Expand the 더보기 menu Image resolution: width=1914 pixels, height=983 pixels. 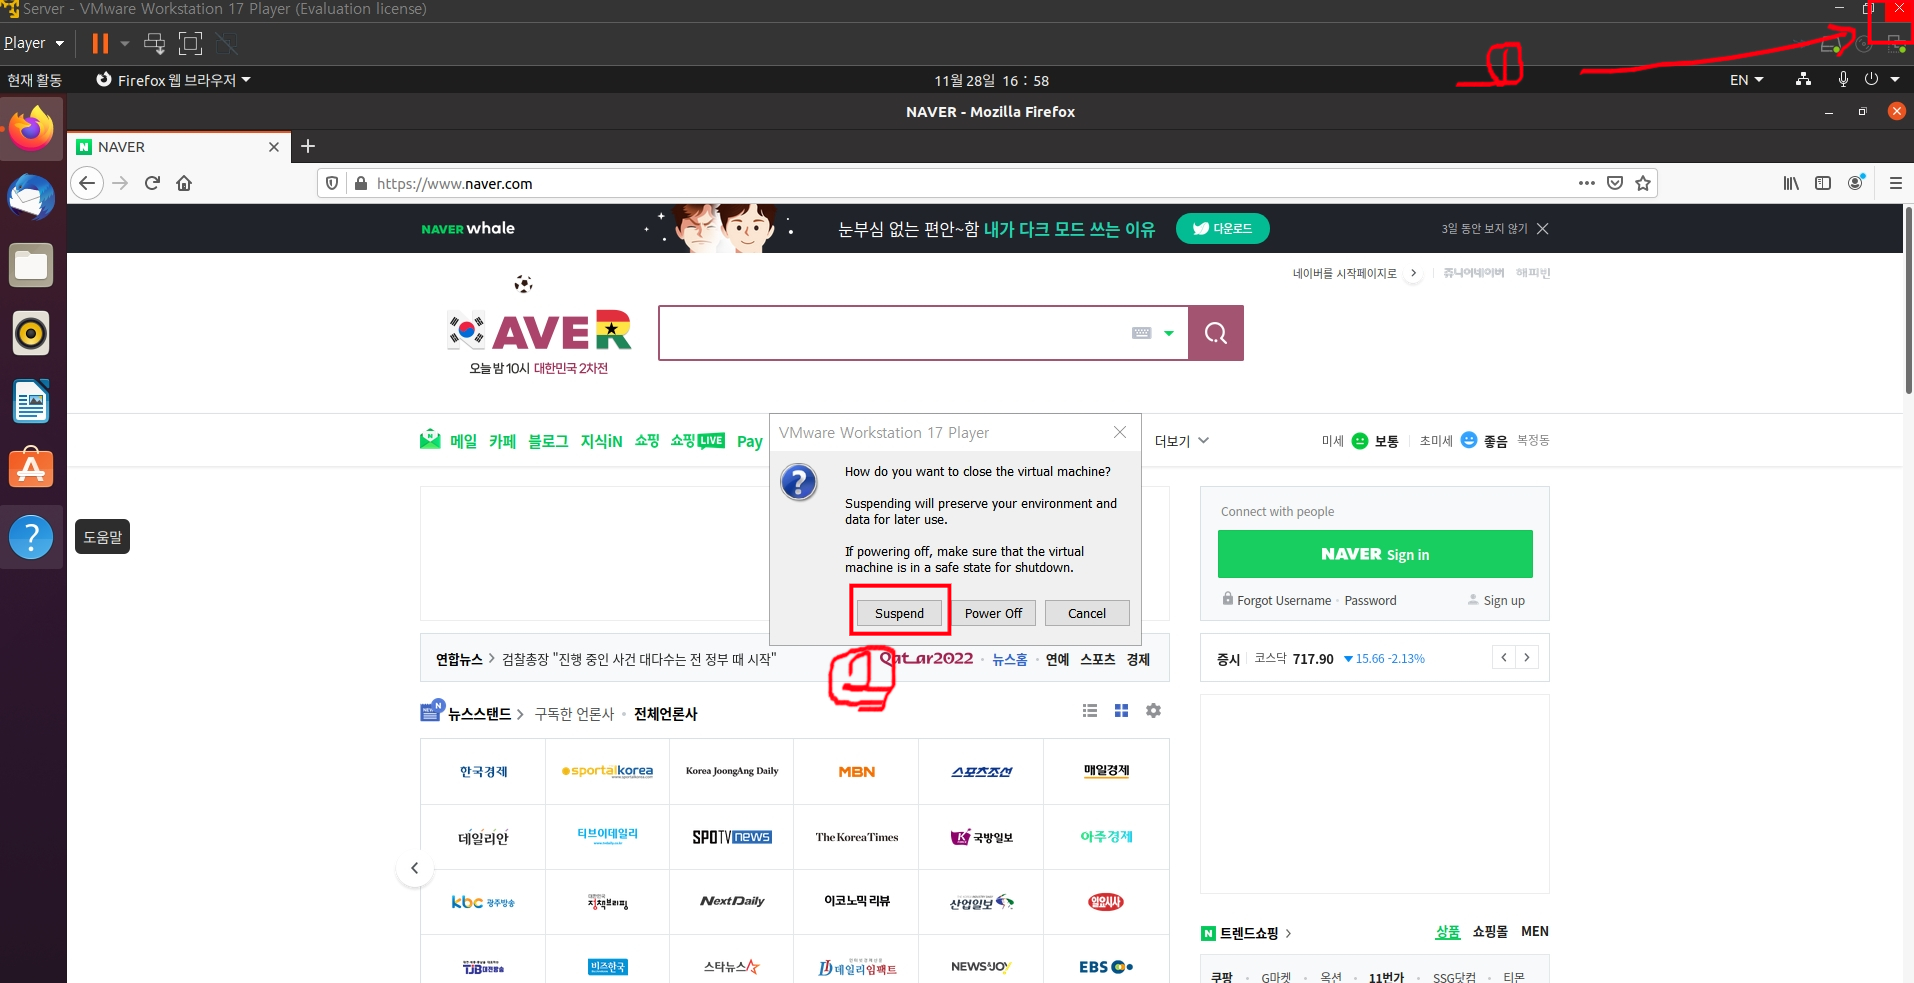(x=1182, y=441)
